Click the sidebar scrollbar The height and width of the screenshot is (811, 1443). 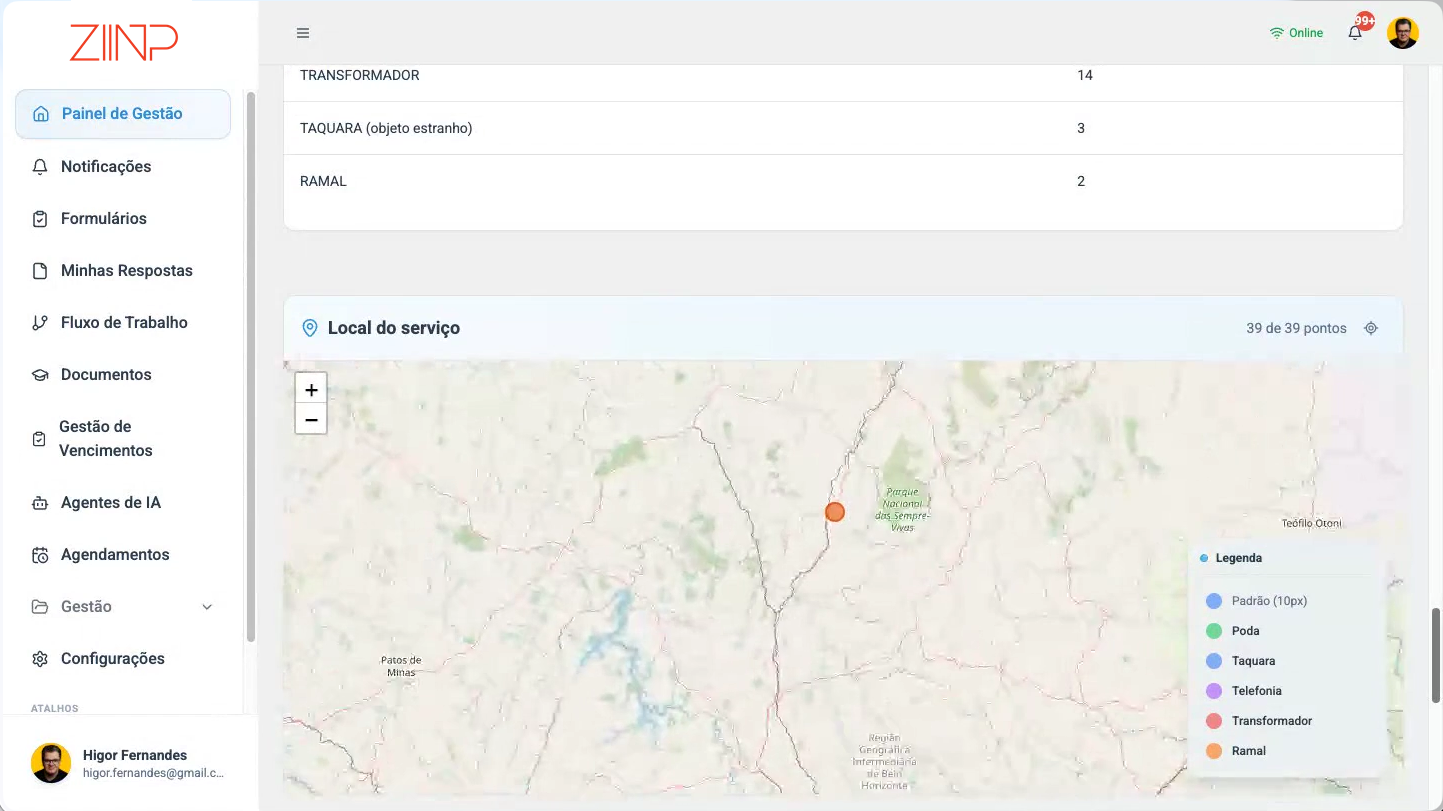251,366
